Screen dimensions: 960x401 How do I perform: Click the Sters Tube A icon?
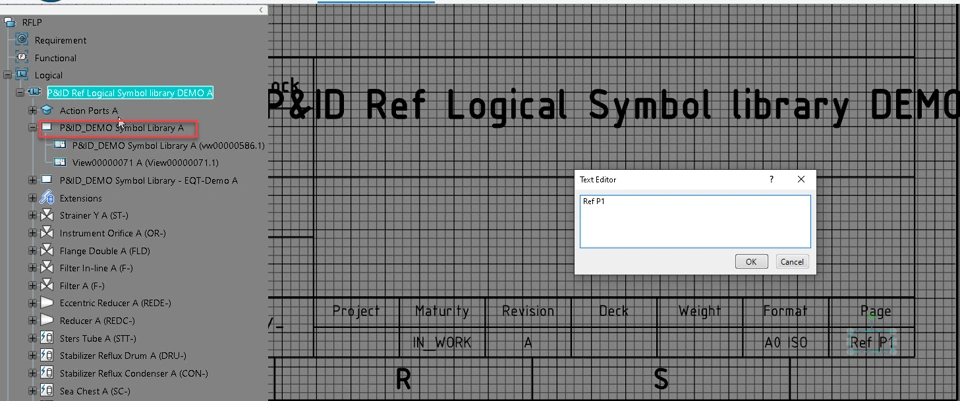point(47,338)
